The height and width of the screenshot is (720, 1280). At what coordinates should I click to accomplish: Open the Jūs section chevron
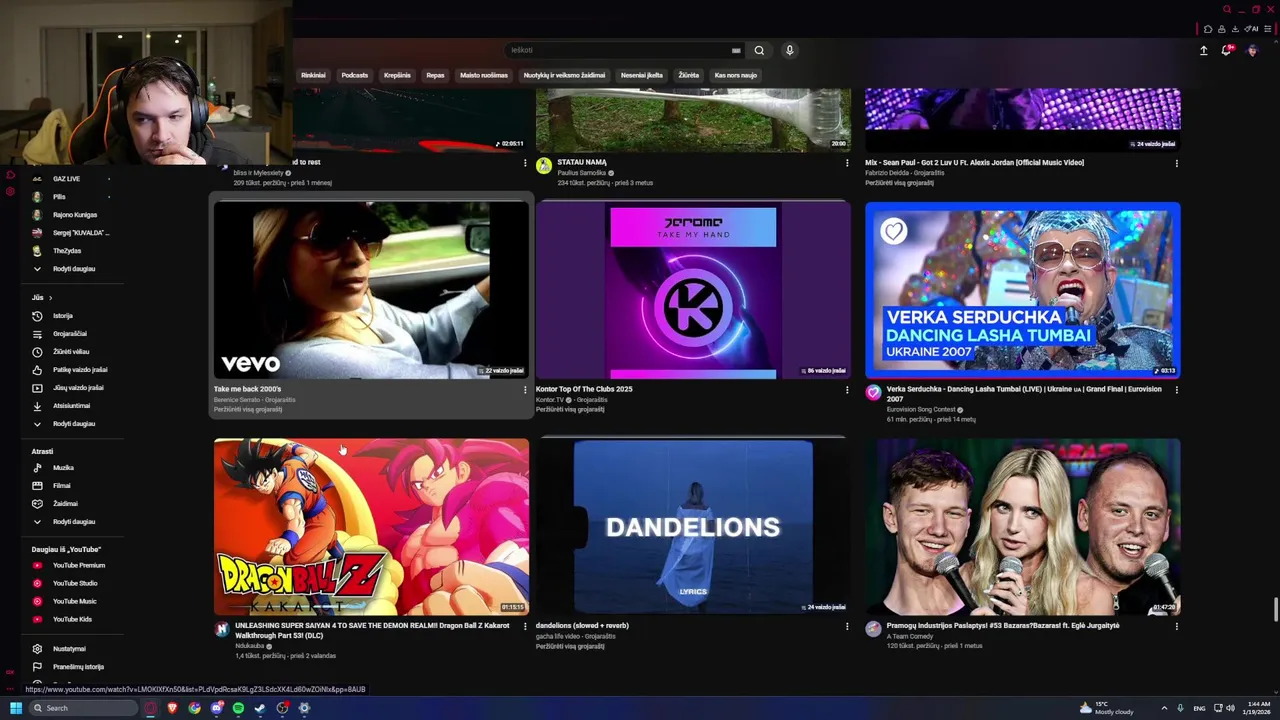click(x=50, y=298)
